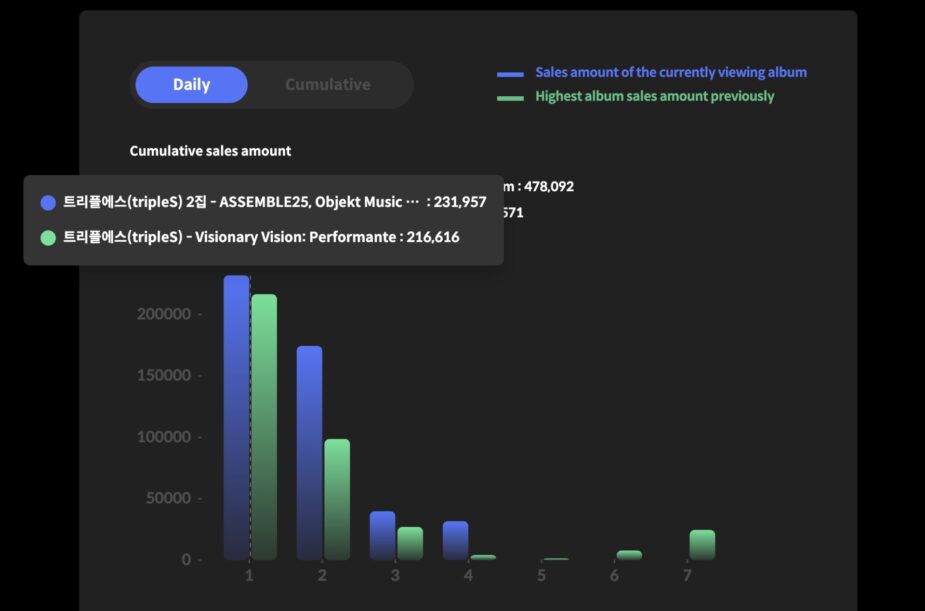This screenshot has height=611, width=925.
Task: Select the blue bar for day 2
Action: [x=309, y=455]
